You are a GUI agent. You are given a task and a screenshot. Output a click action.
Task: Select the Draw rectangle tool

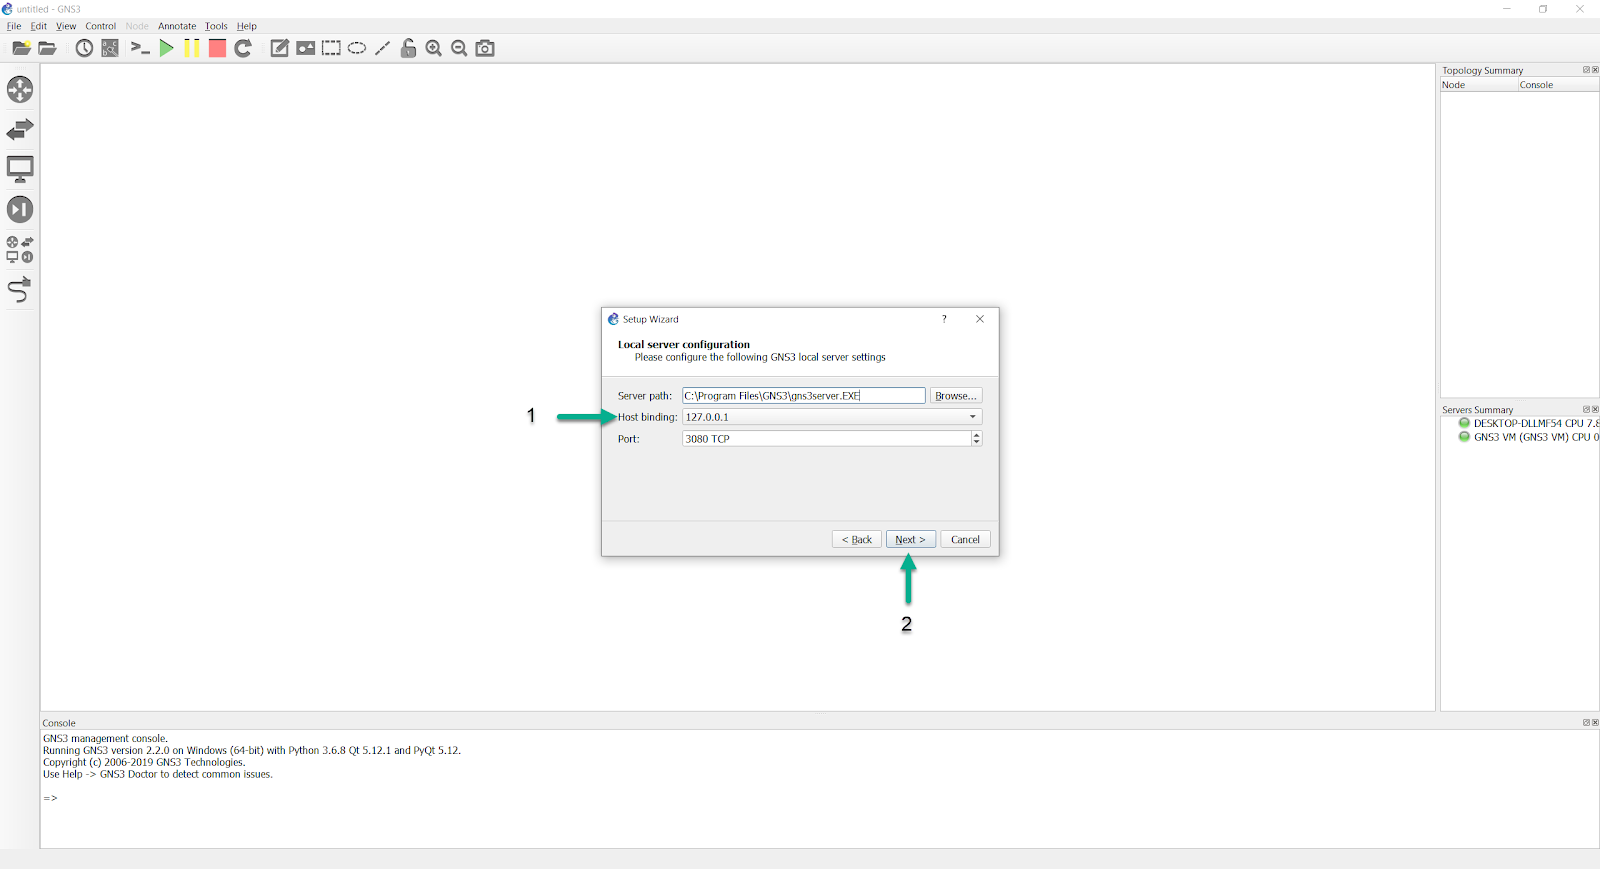click(x=331, y=48)
